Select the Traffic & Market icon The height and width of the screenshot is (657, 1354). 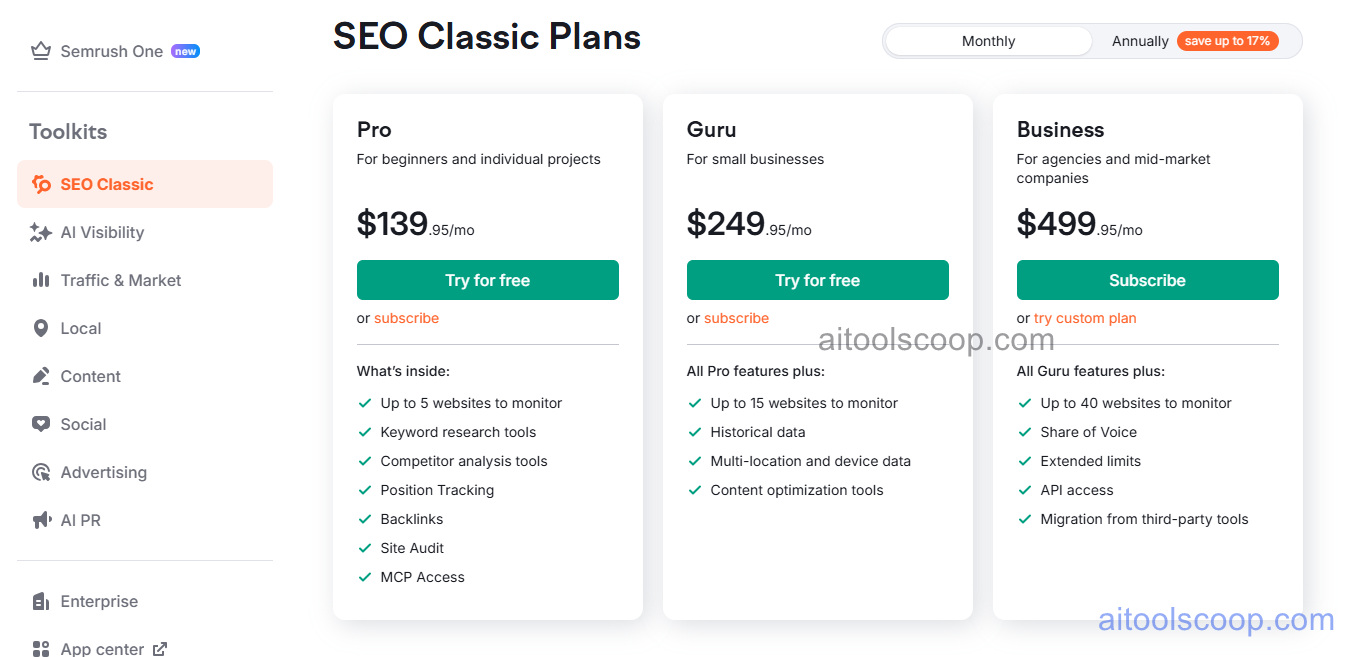[x=40, y=280]
